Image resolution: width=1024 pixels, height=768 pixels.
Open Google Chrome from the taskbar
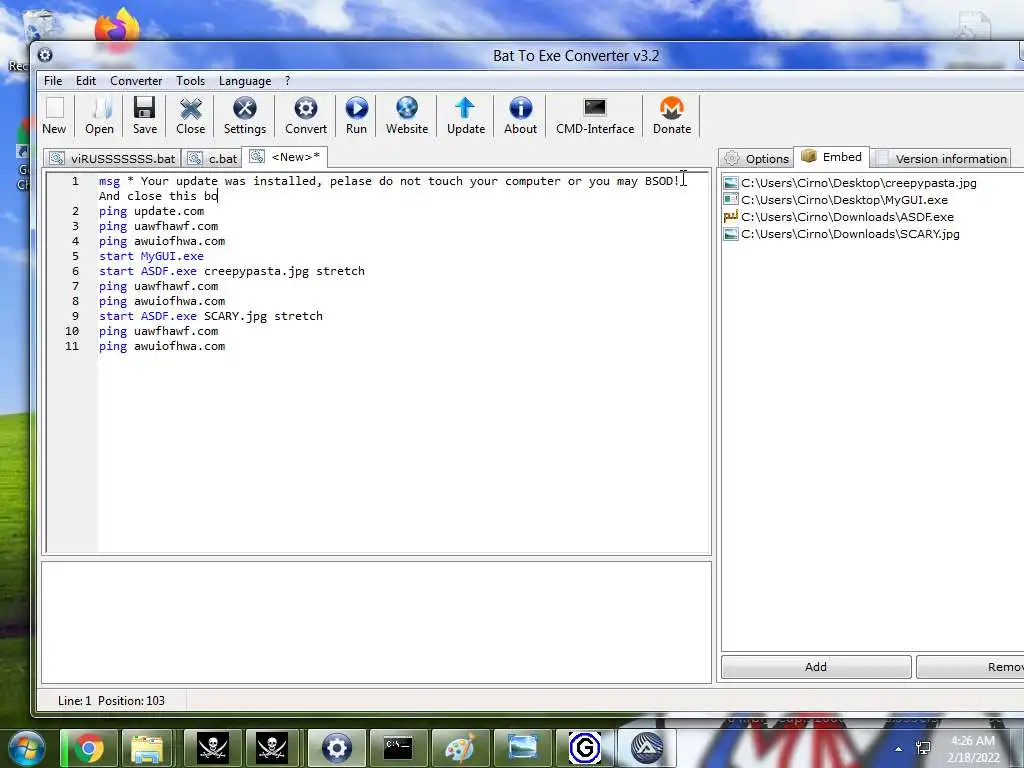coord(89,747)
